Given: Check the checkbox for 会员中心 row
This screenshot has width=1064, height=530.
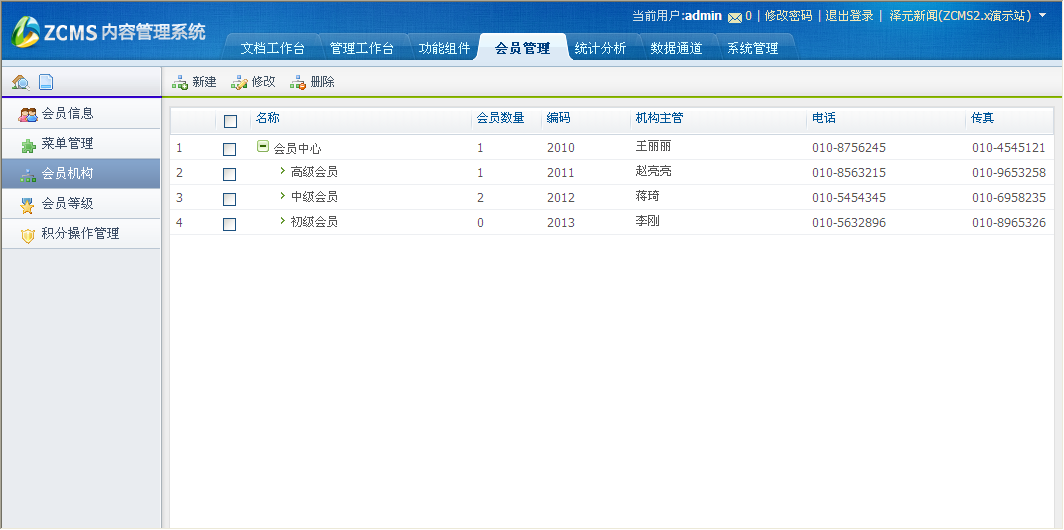Looking at the screenshot, I should click(x=230, y=149).
